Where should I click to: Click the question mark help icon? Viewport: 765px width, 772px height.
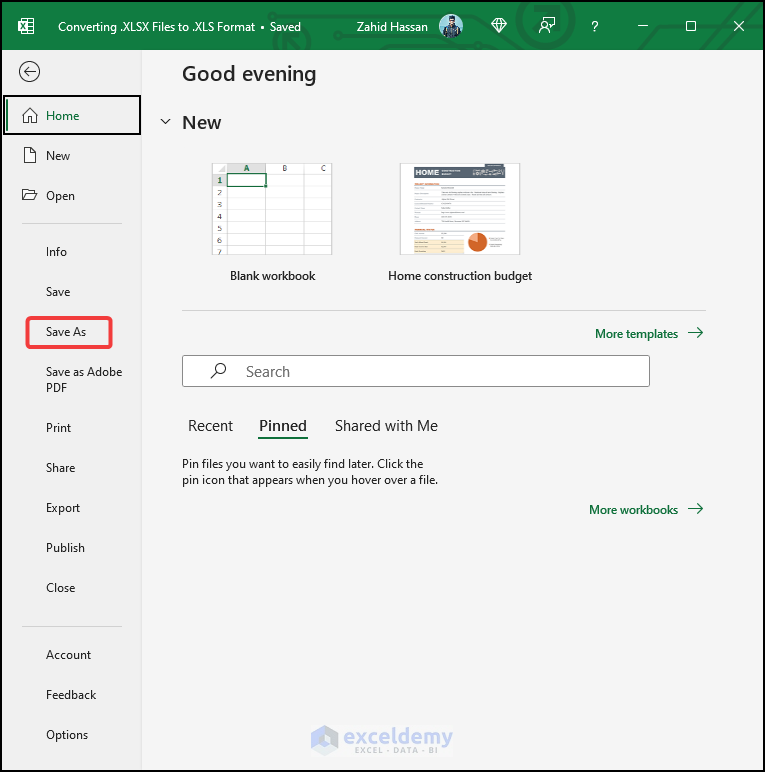click(595, 26)
